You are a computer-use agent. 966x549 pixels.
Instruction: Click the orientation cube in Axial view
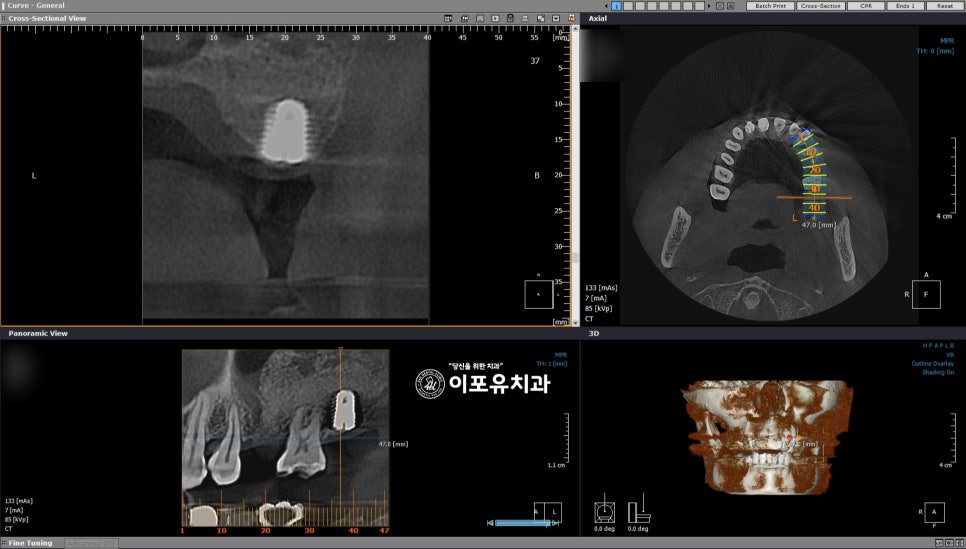(x=926, y=295)
